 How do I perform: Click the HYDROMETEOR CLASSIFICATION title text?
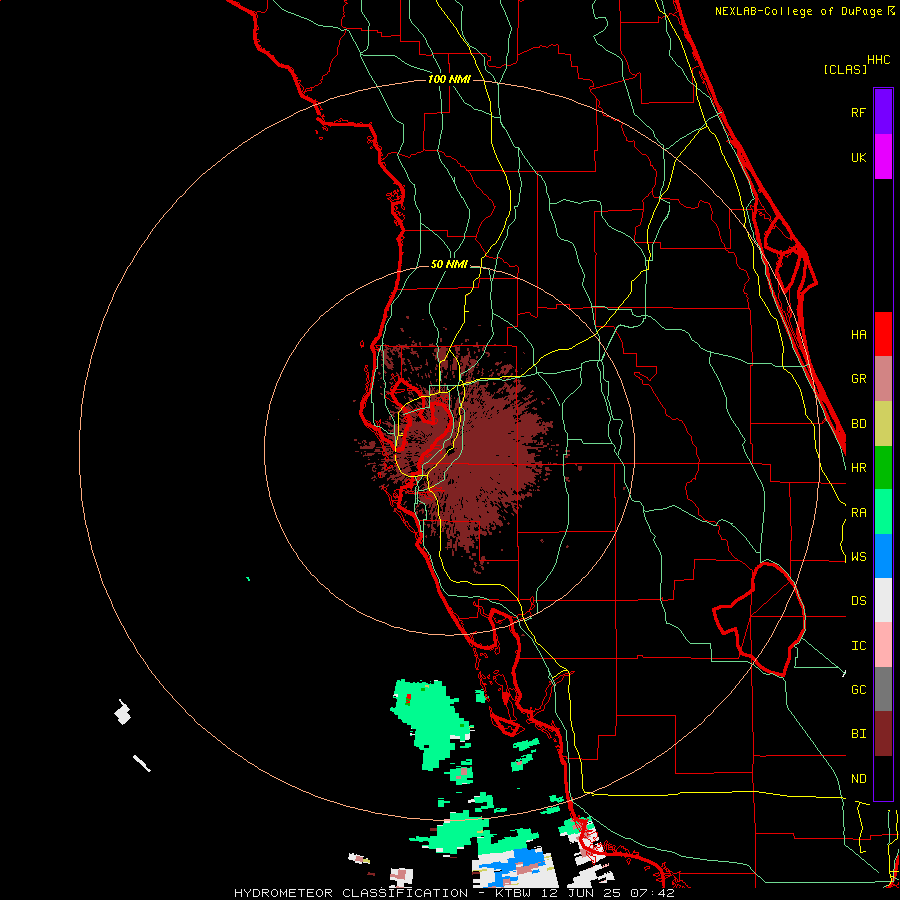point(351,893)
